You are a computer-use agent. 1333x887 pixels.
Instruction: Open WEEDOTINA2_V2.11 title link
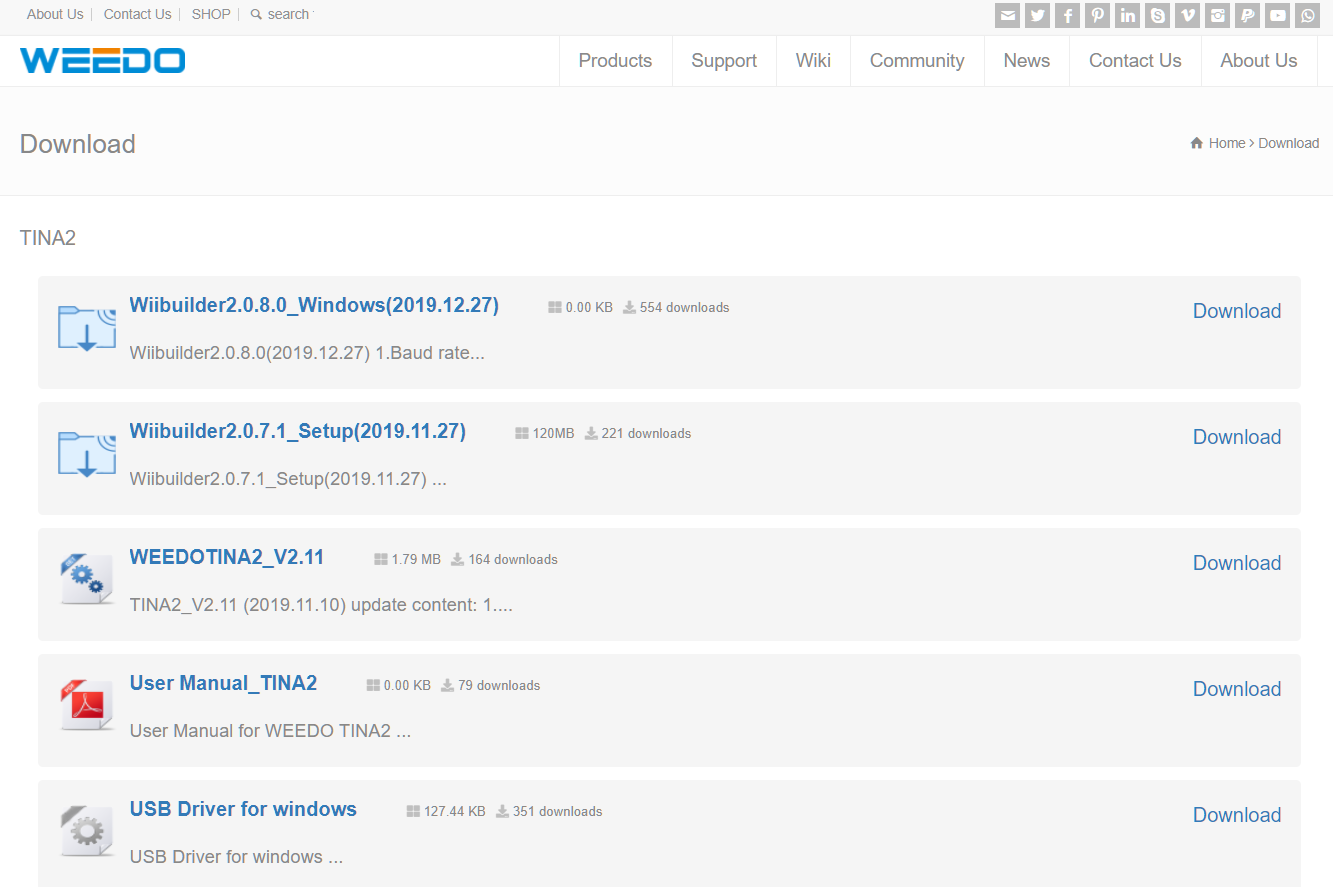[x=227, y=557]
